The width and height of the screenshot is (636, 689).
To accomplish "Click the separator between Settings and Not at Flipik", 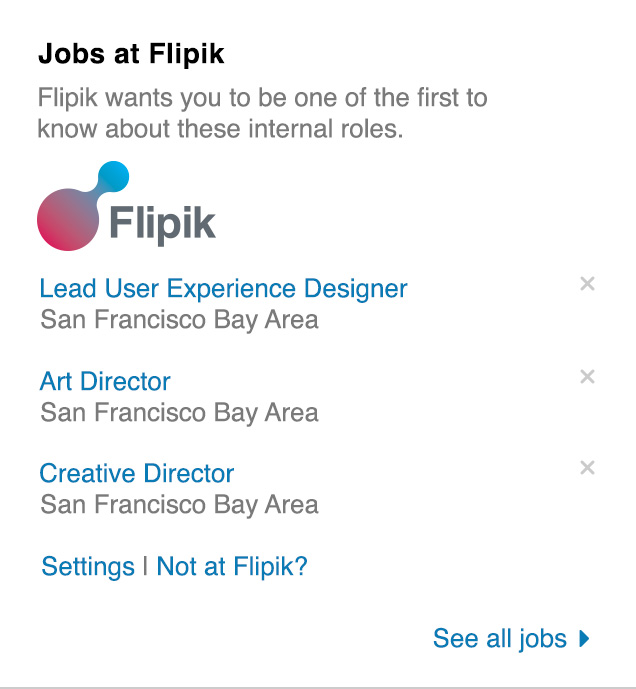I will coord(145,567).
